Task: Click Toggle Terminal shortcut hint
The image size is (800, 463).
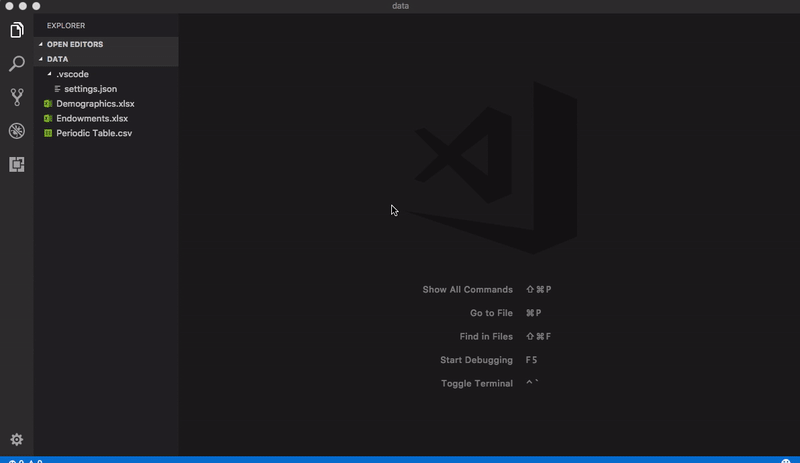Action: [490, 383]
